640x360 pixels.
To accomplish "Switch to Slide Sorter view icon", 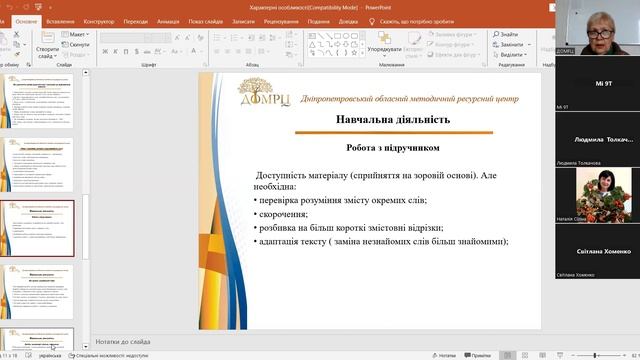I will 525,356.
